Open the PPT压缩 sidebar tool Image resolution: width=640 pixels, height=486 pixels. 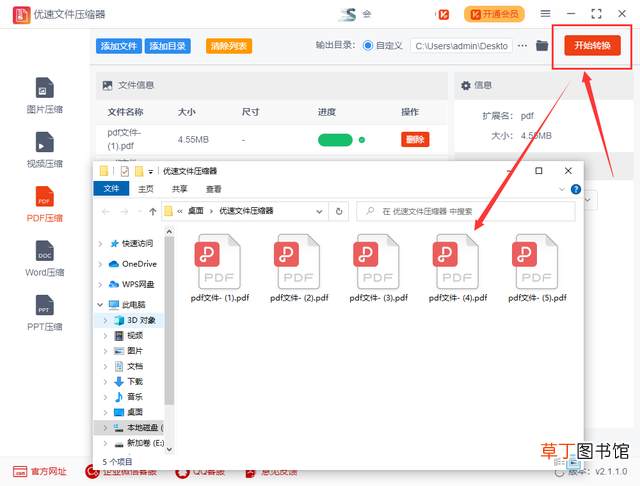[44, 313]
